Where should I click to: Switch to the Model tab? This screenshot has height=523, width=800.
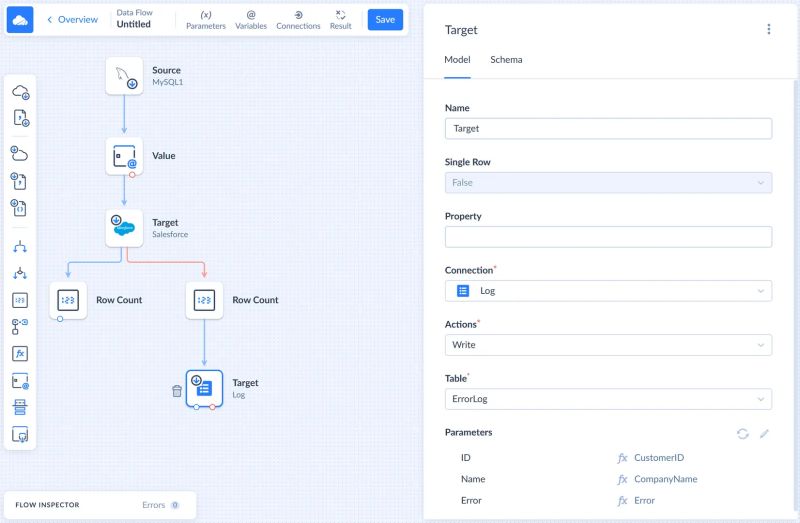coord(457,60)
